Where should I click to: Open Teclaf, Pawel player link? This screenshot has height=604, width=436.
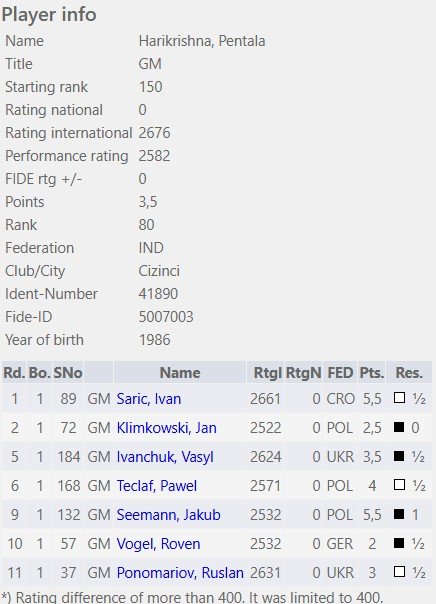point(157,486)
